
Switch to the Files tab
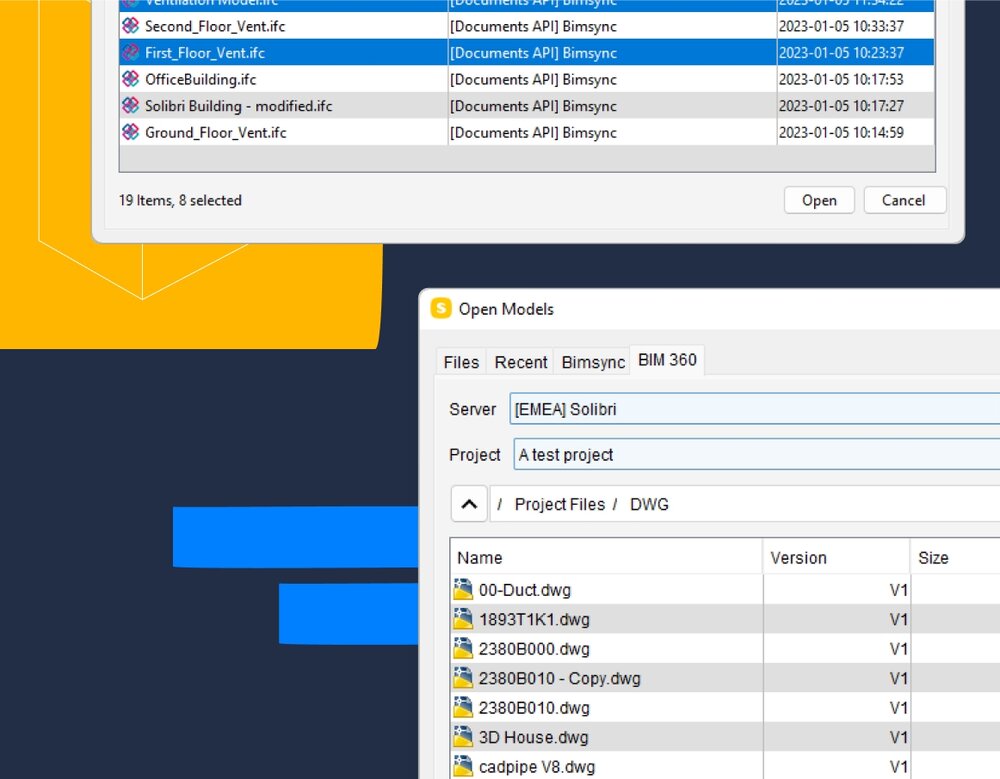[461, 362]
